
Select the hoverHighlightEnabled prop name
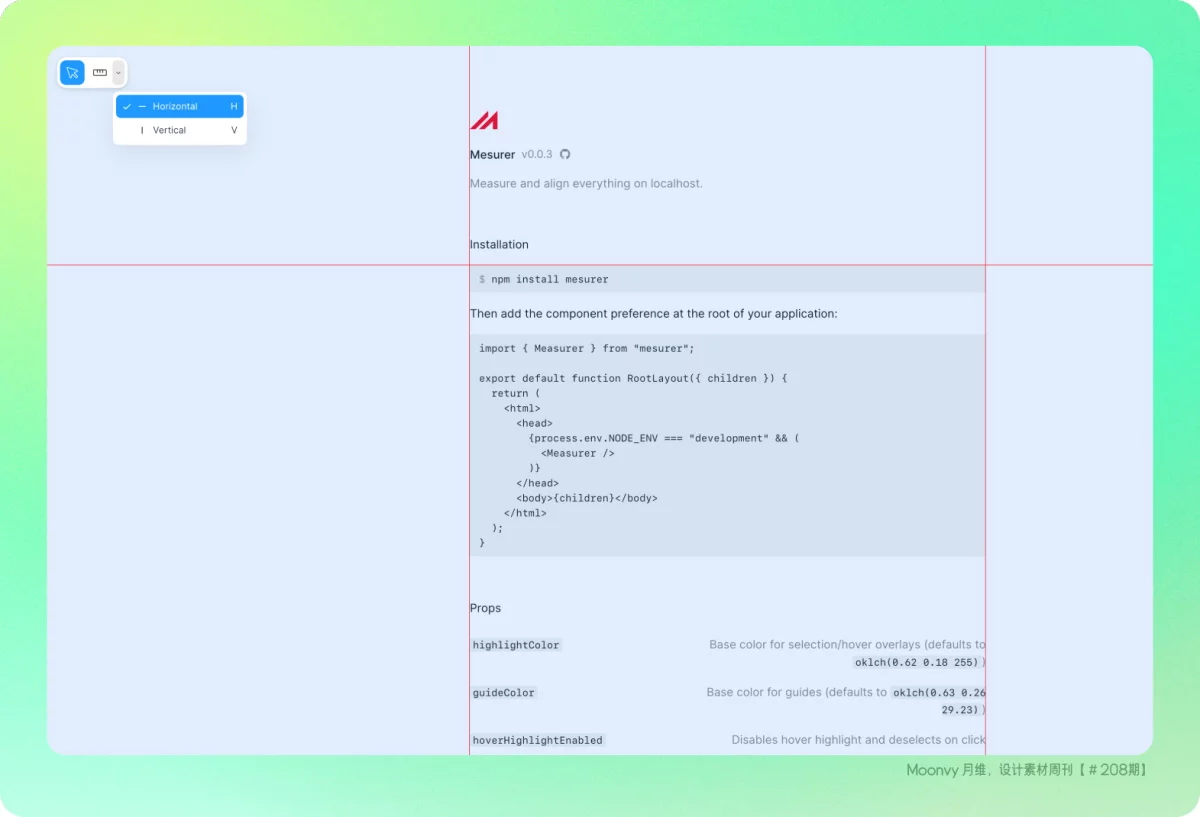click(x=538, y=740)
